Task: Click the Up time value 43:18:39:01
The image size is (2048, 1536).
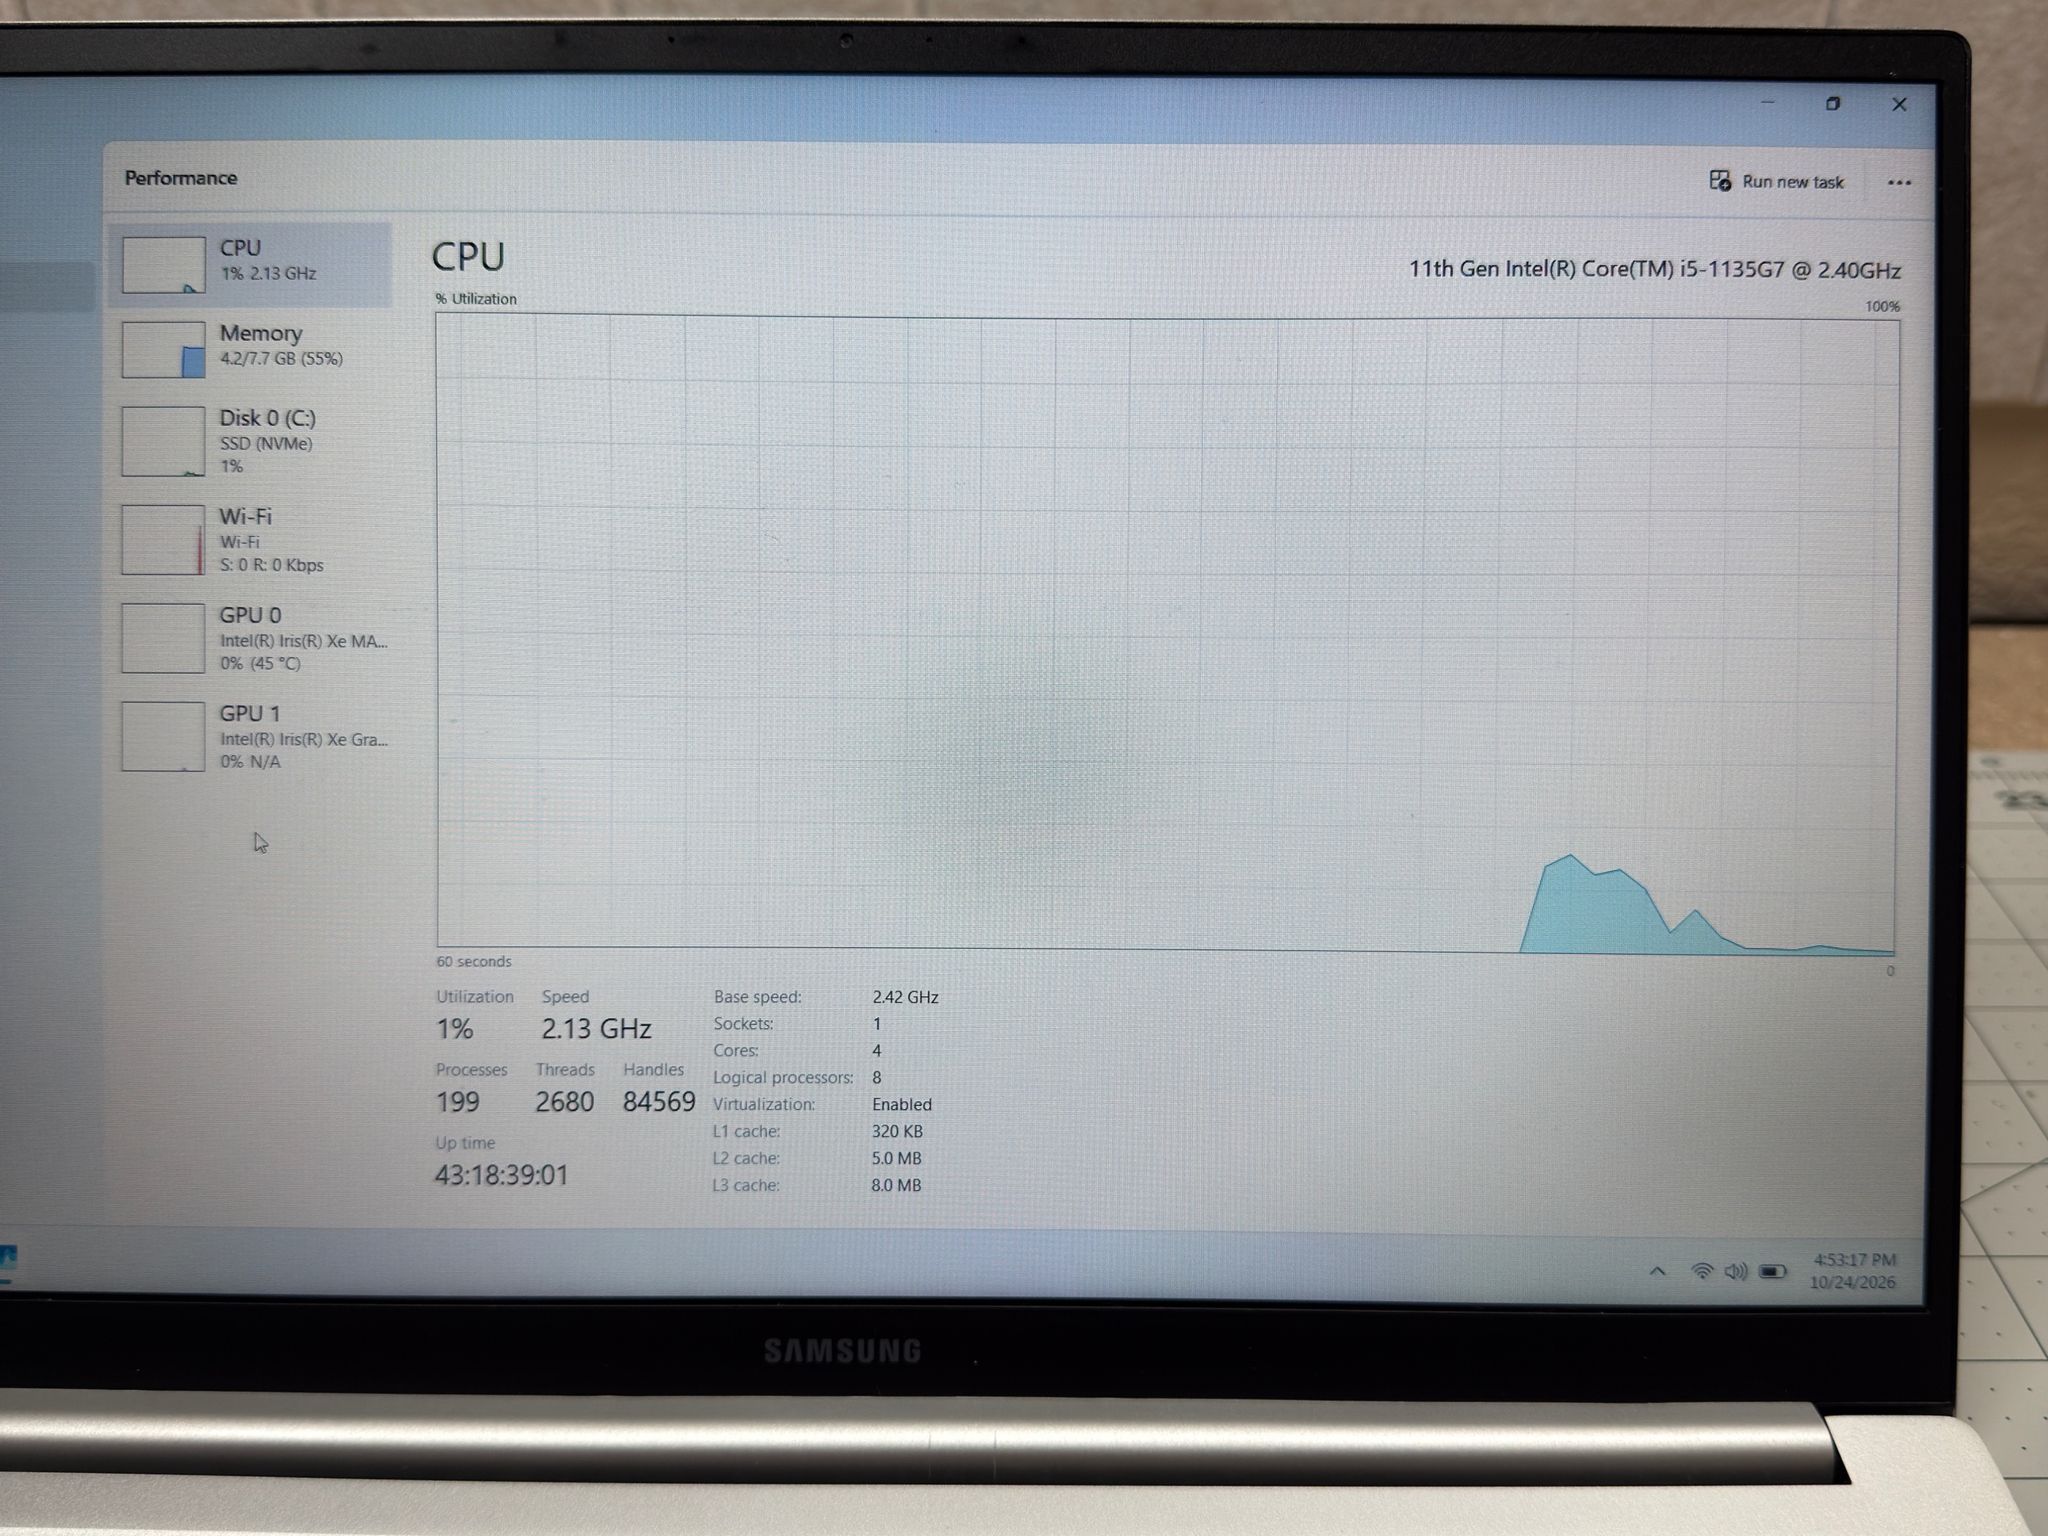Action: pos(501,1175)
